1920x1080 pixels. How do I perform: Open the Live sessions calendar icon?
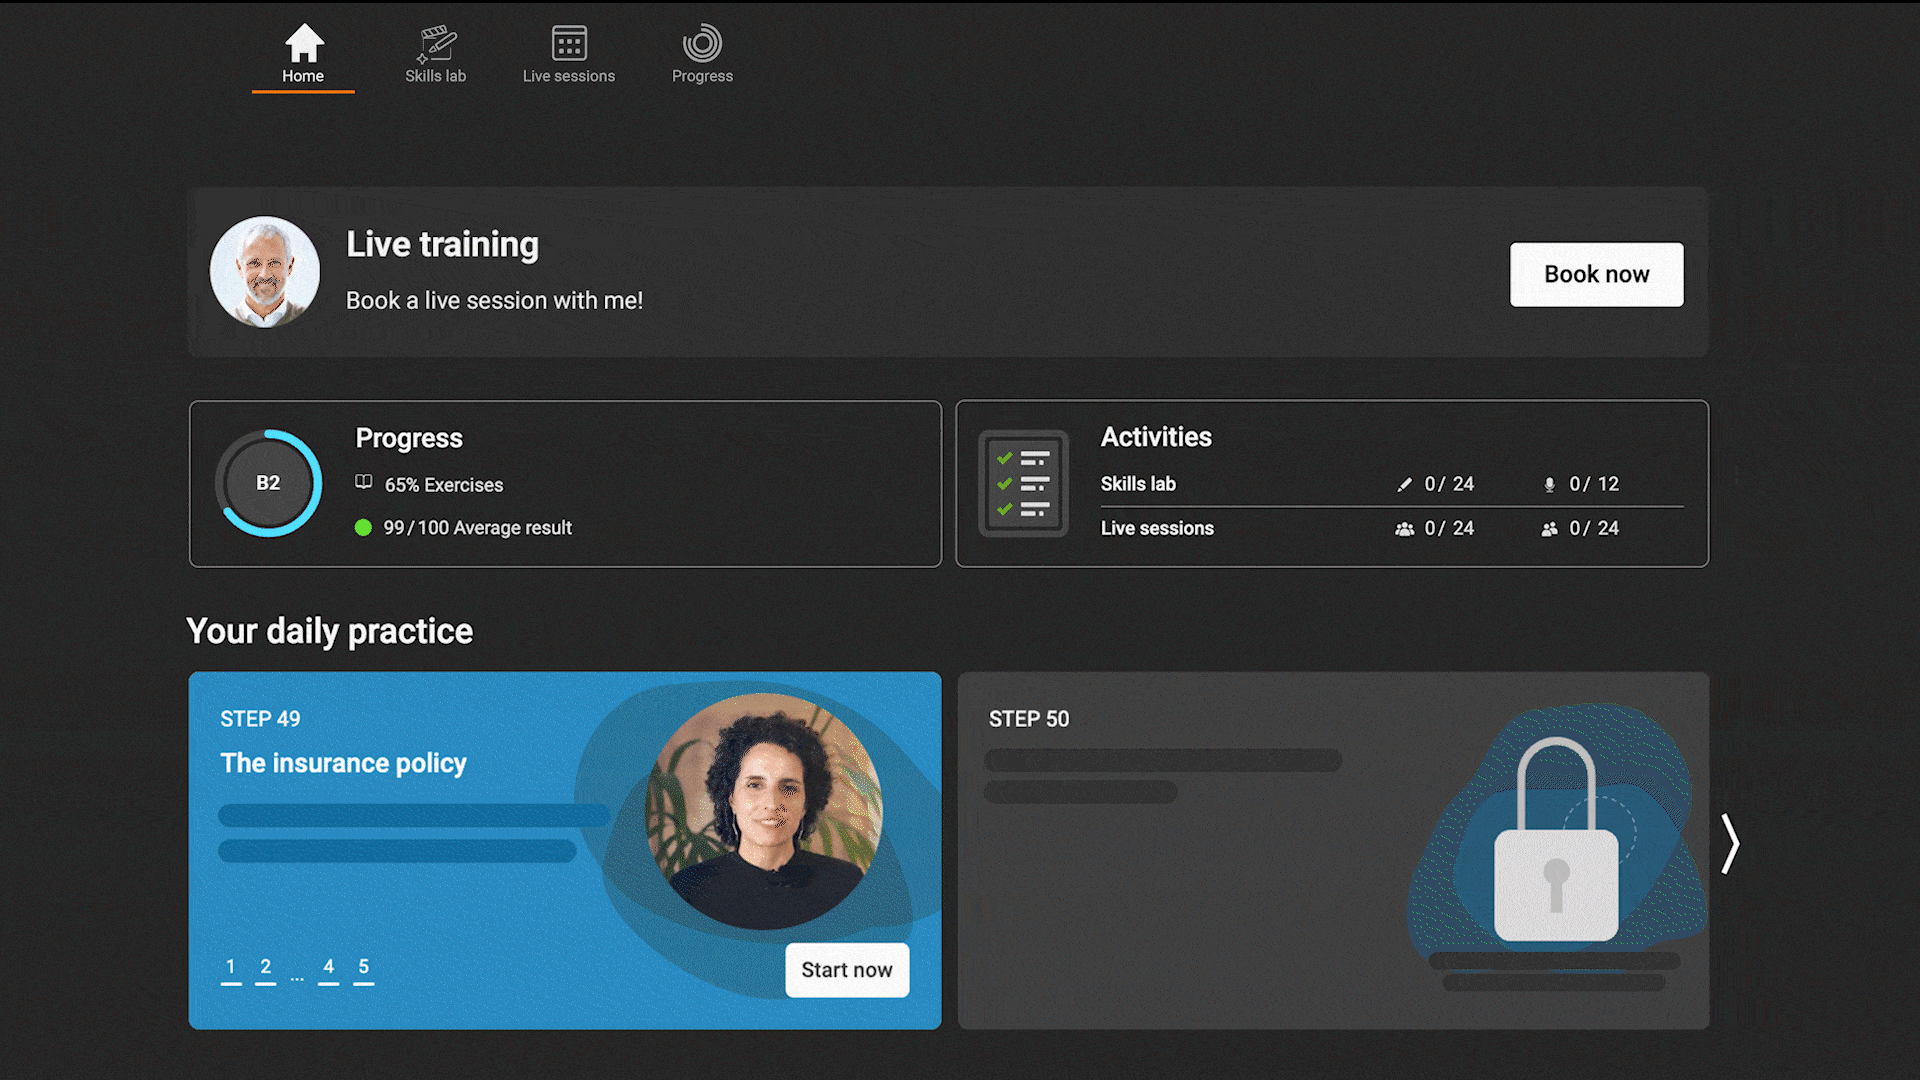[x=569, y=44]
